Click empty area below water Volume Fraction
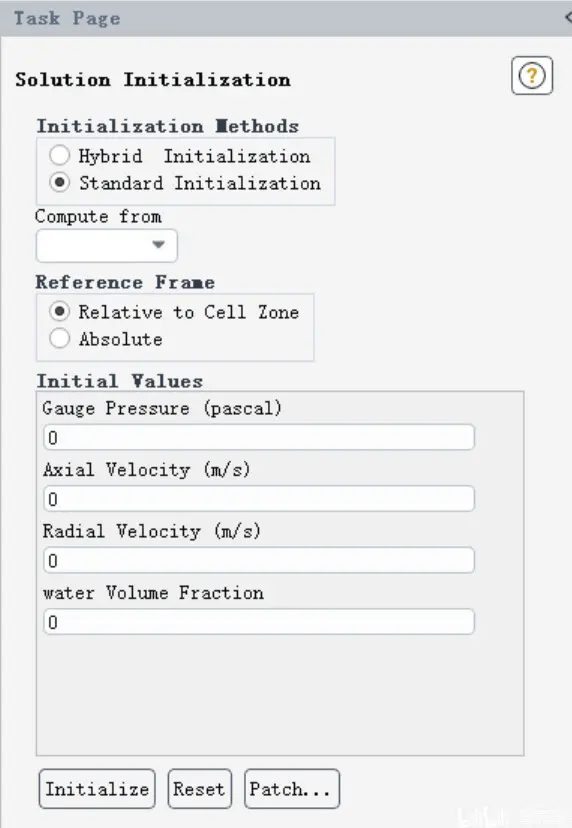This screenshot has width=572, height=828. click(x=280, y=694)
